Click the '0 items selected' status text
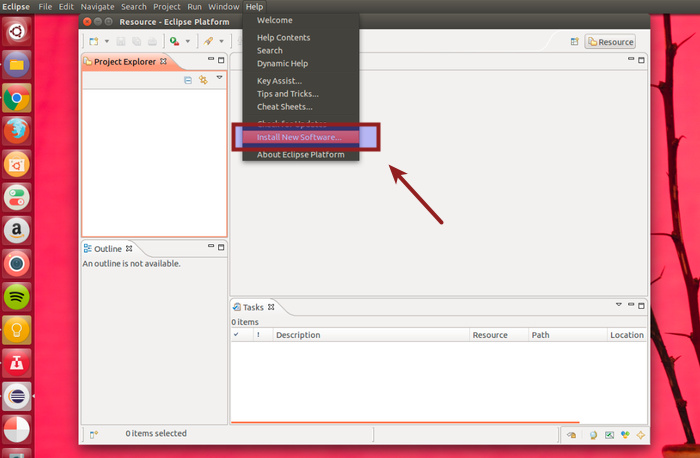Screen dimensions: 700x458 pos(156,433)
